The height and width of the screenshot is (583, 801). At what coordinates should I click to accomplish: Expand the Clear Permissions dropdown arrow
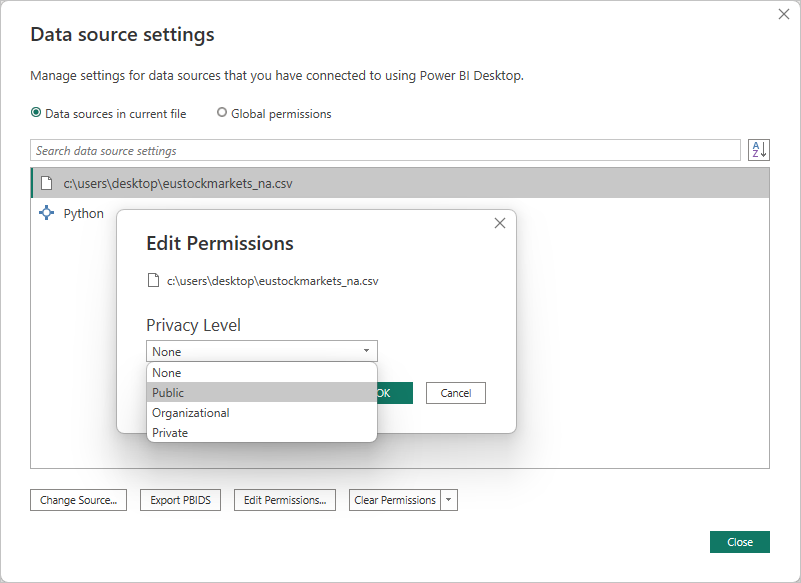(x=449, y=500)
